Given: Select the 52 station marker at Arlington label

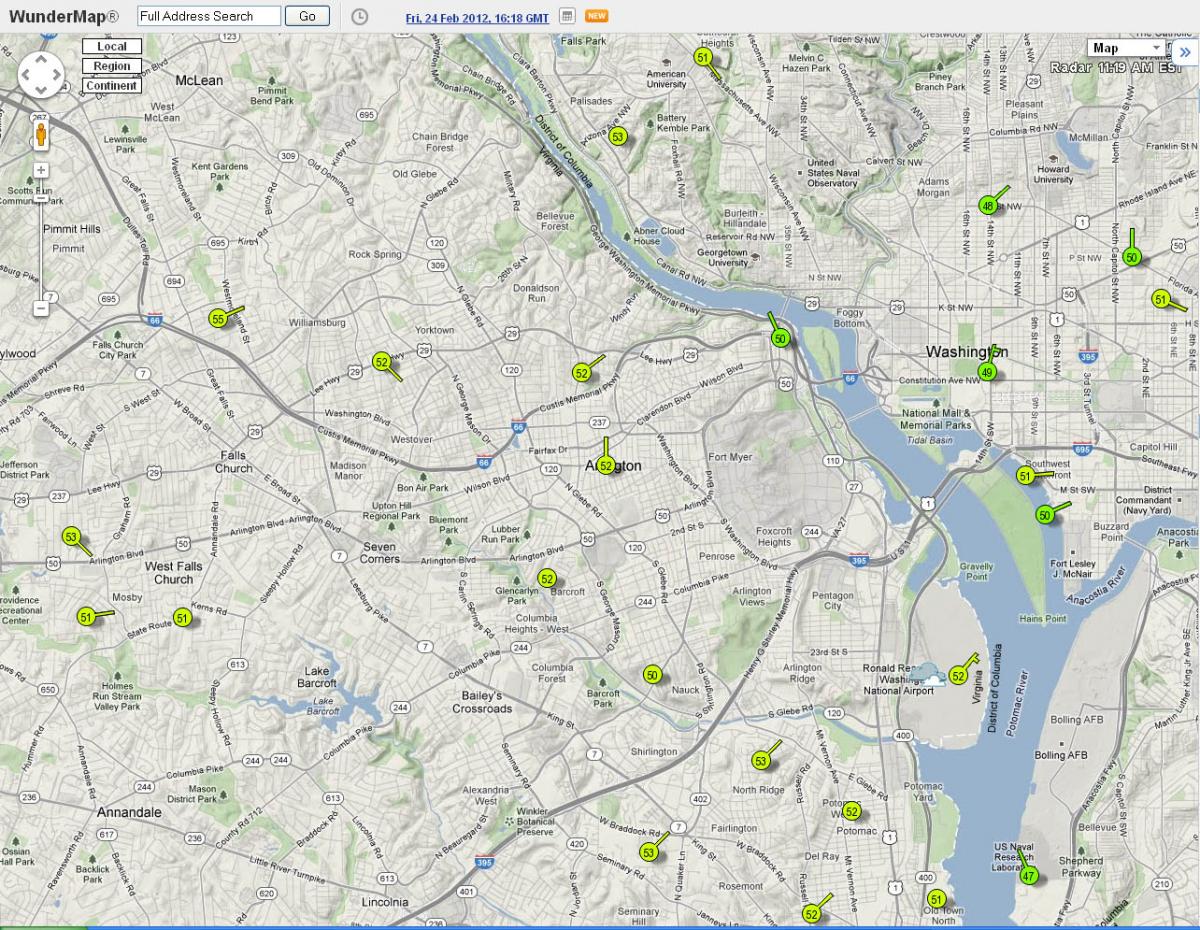Looking at the screenshot, I should [605, 466].
